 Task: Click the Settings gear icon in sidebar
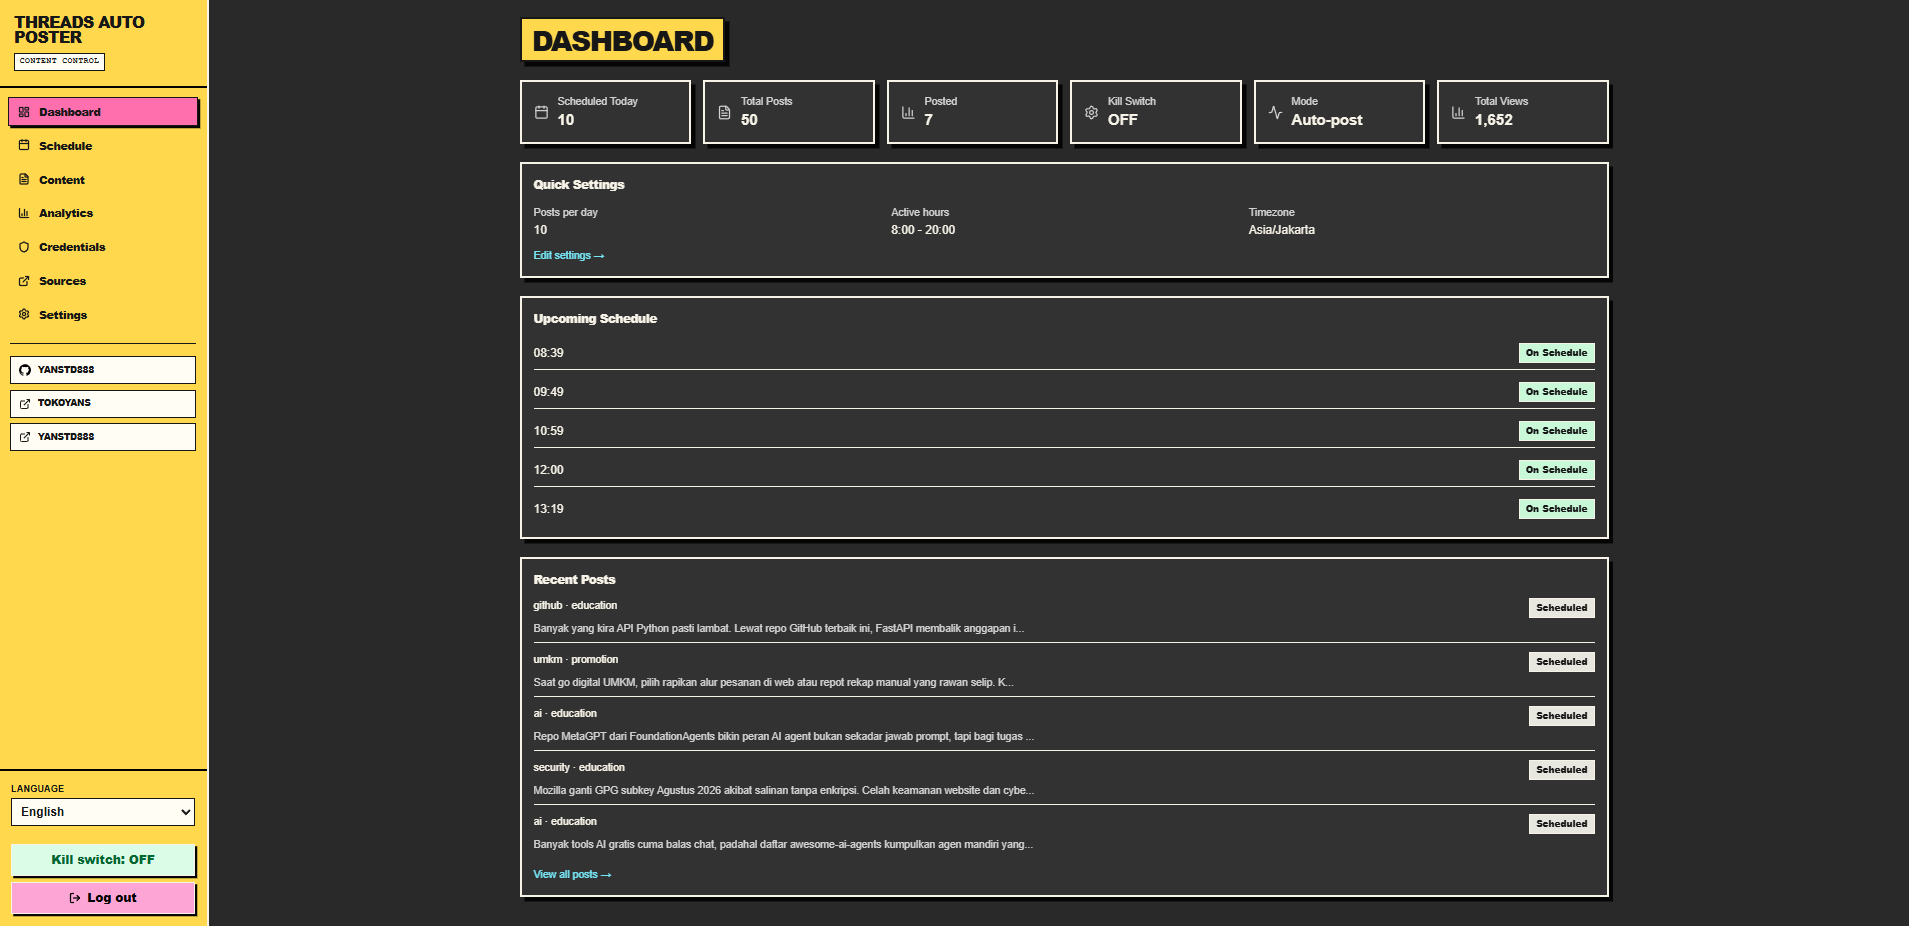tap(24, 314)
